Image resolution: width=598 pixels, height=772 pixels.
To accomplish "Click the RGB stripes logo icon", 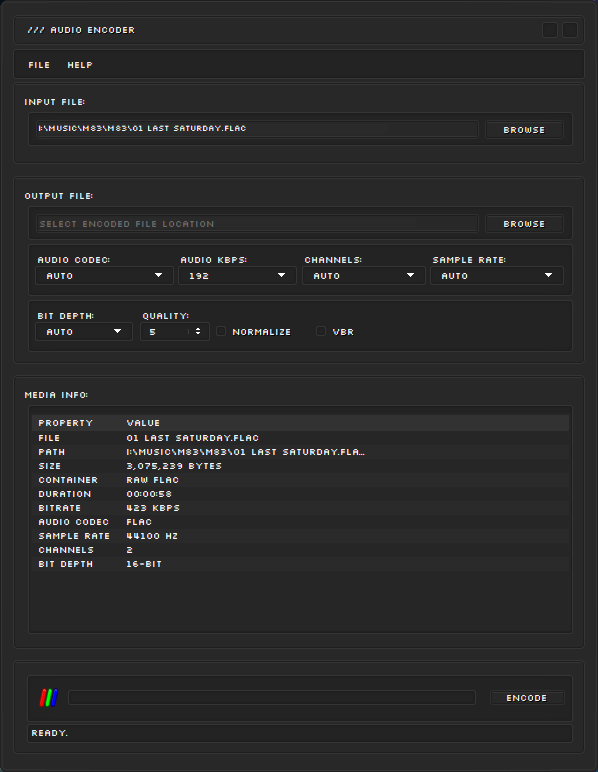I will point(49,698).
